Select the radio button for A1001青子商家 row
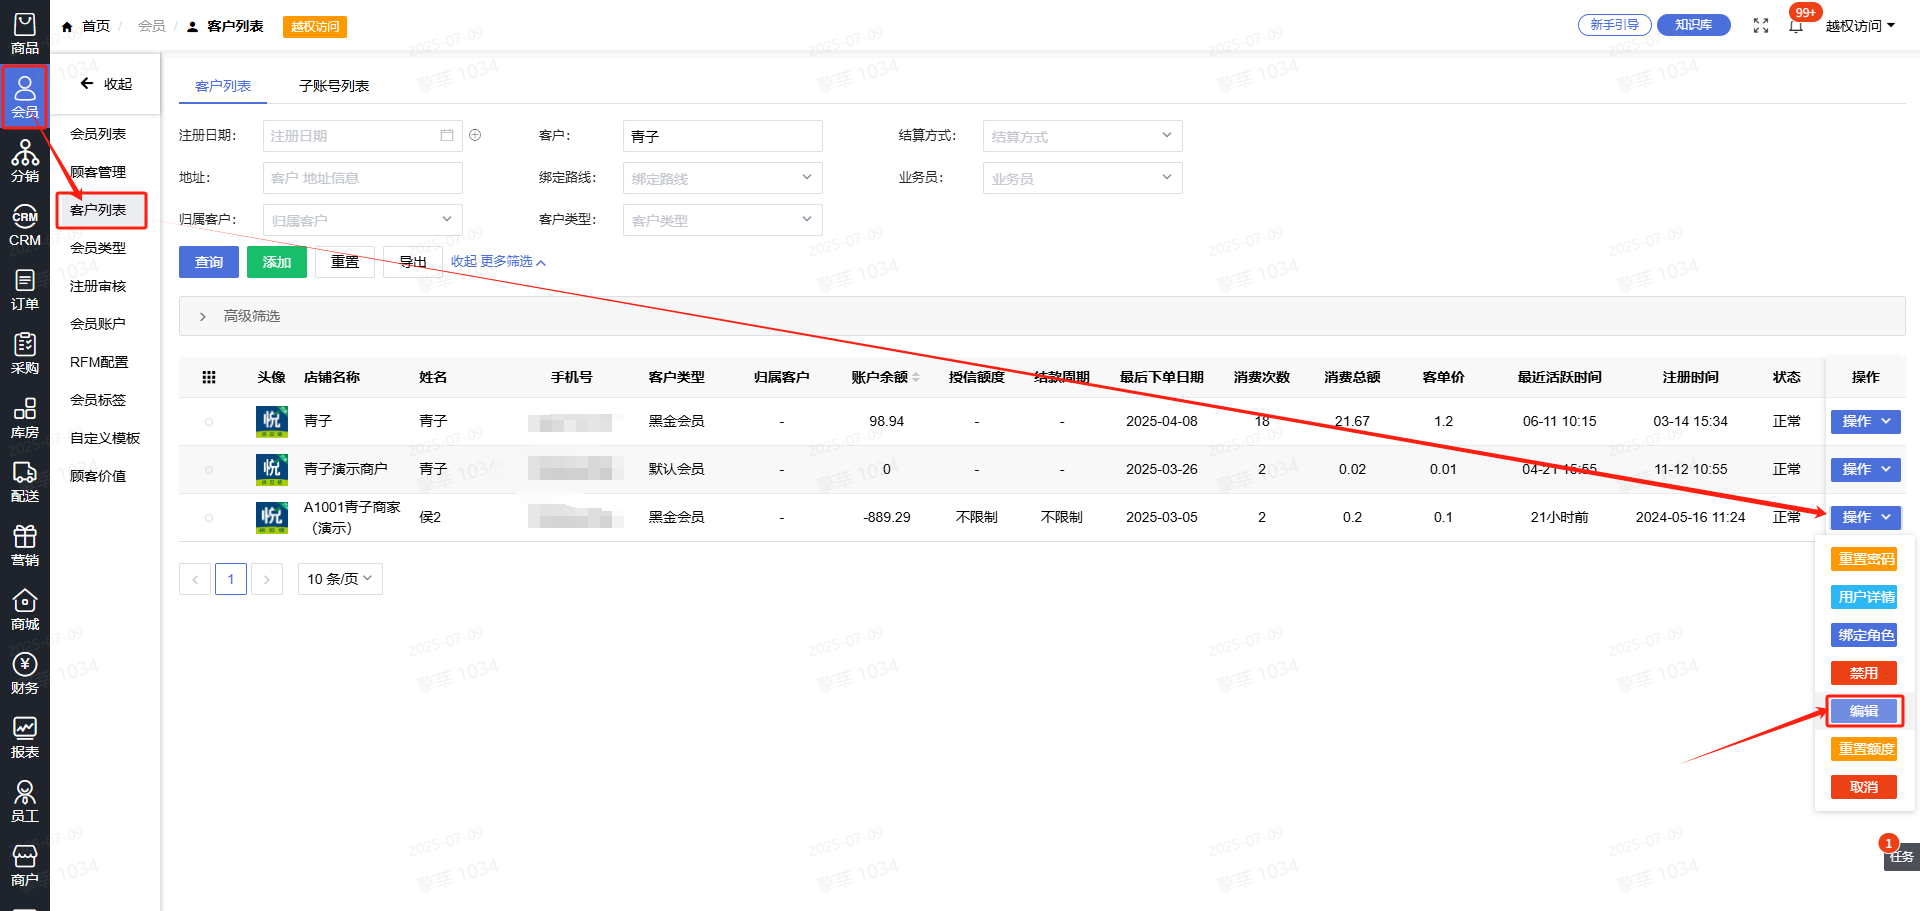Viewport: 1920px width, 911px height. click(209, 518)
